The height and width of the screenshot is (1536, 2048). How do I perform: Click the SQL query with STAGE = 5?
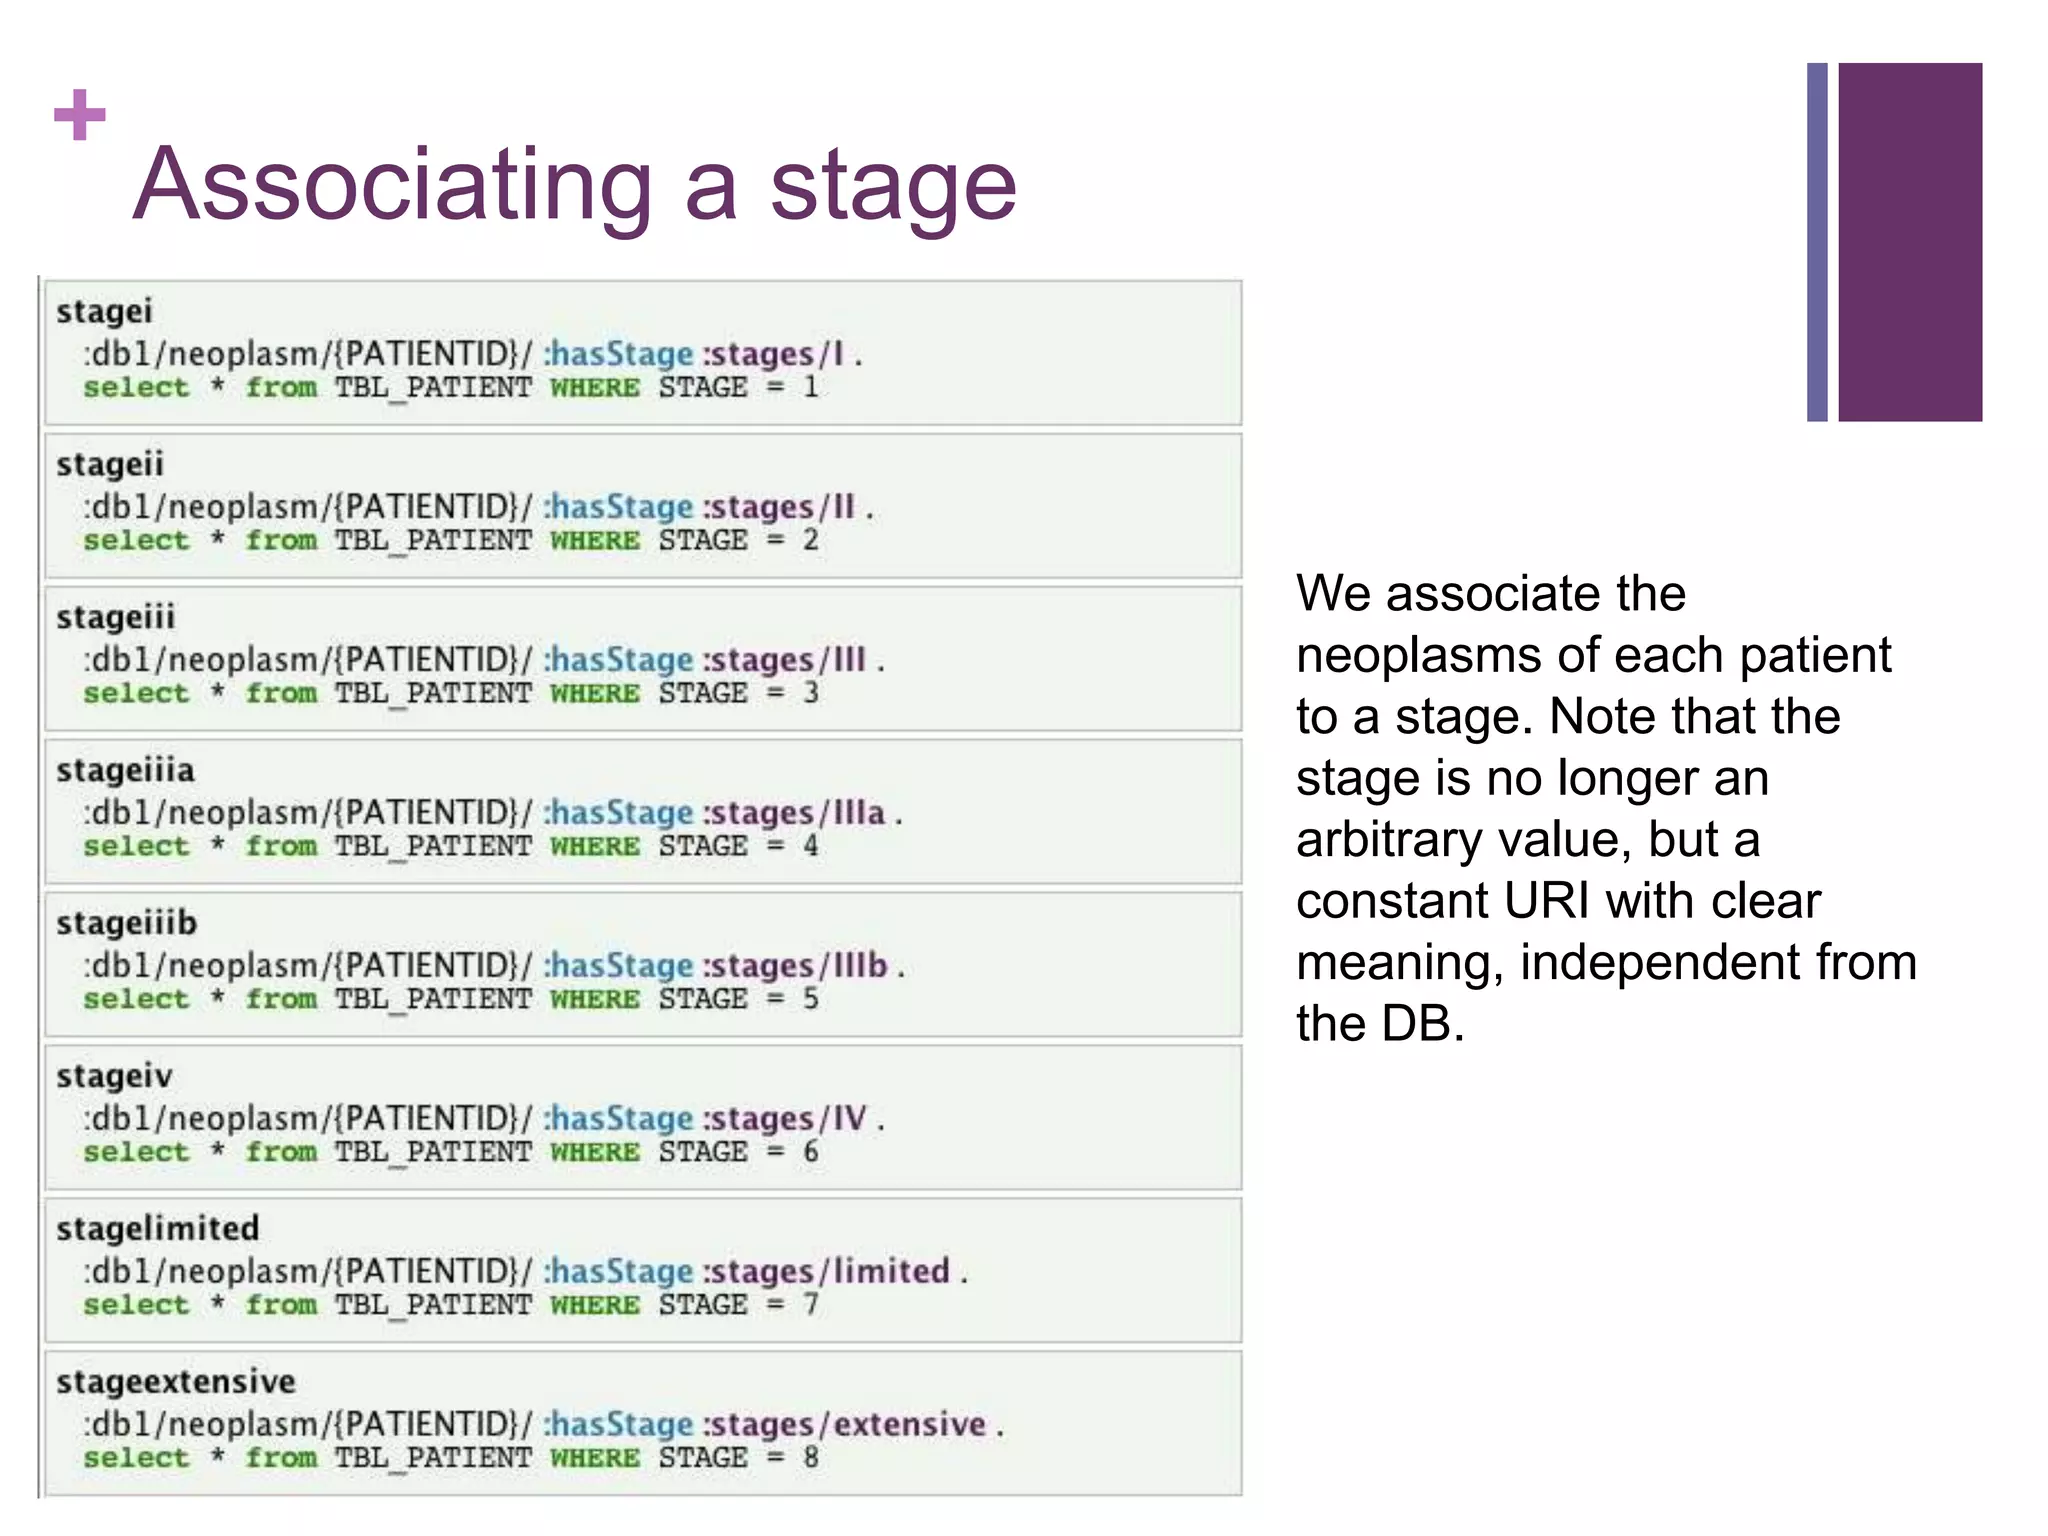click(451, 999)
